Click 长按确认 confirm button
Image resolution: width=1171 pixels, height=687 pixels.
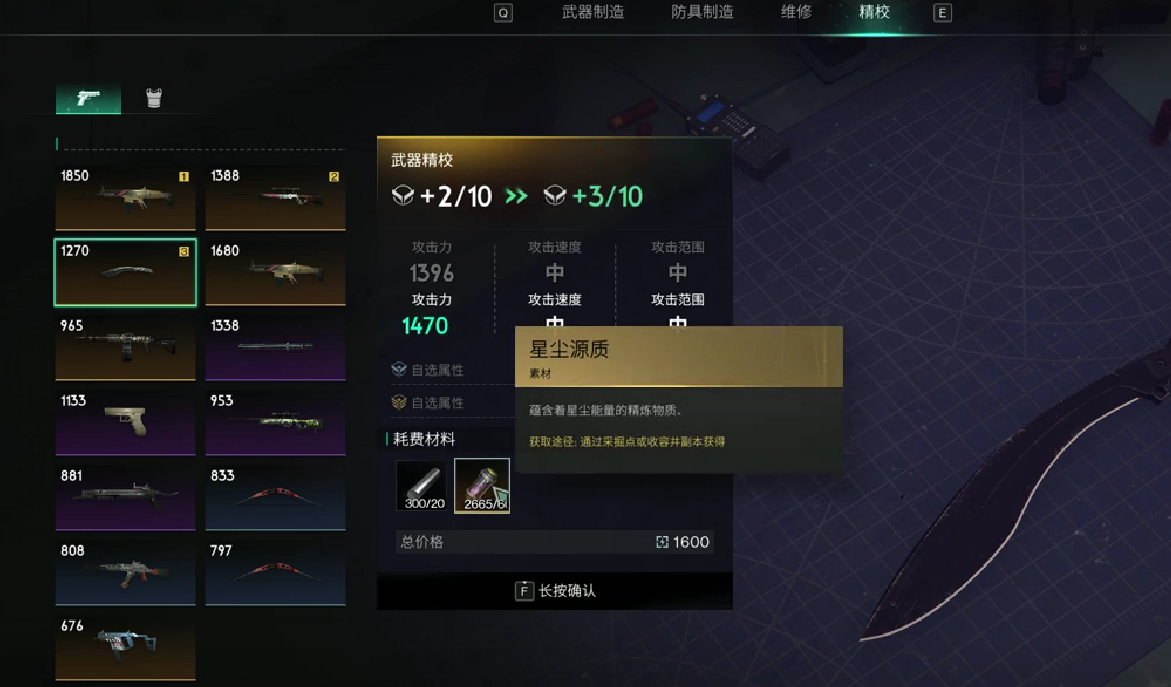click(555, 591)
